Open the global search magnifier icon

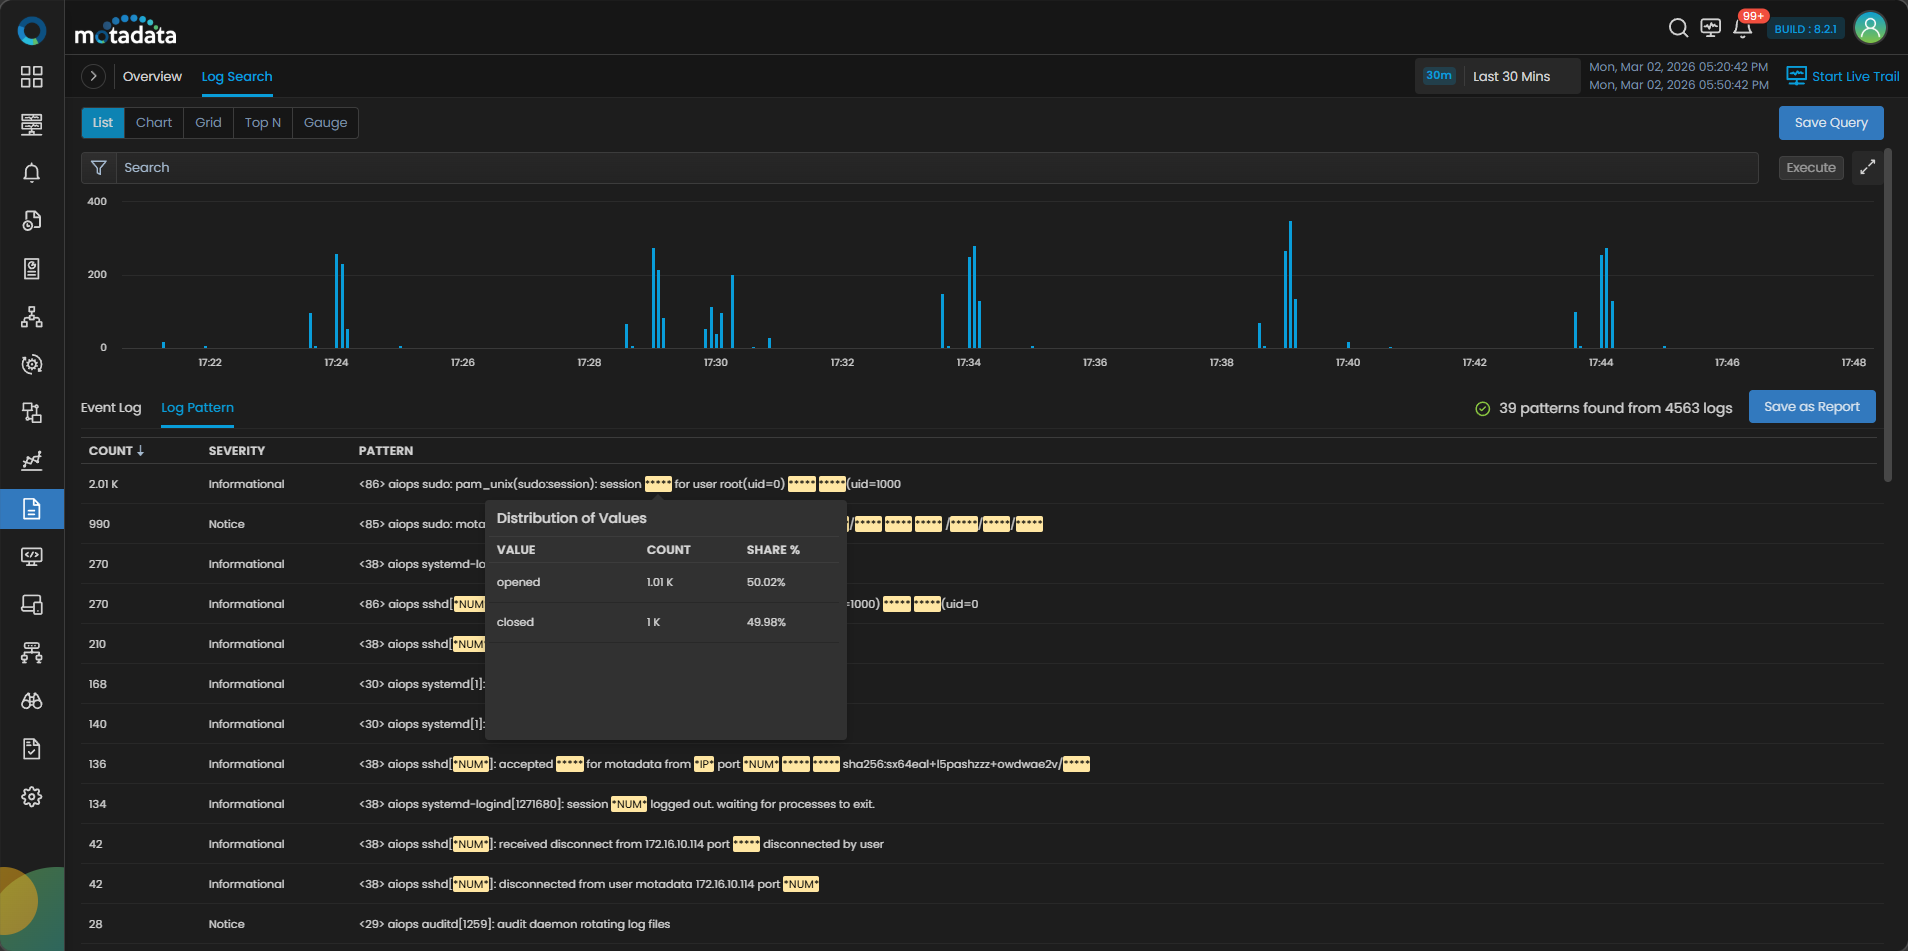1678,28
